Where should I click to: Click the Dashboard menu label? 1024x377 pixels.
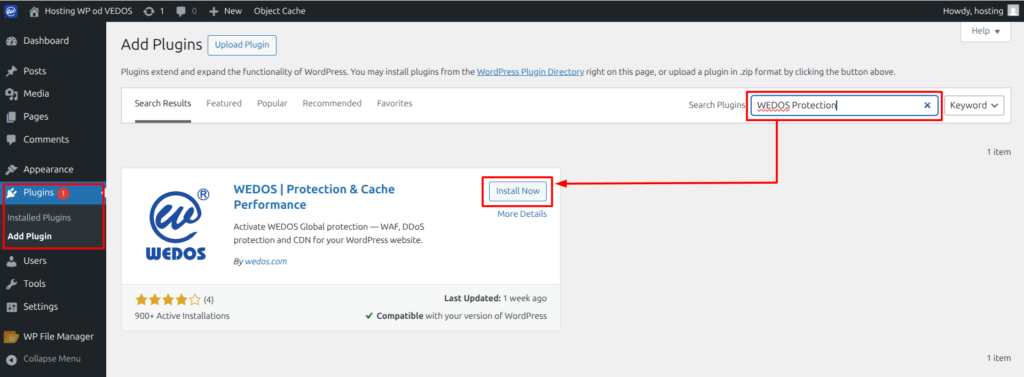coord(46,41)
